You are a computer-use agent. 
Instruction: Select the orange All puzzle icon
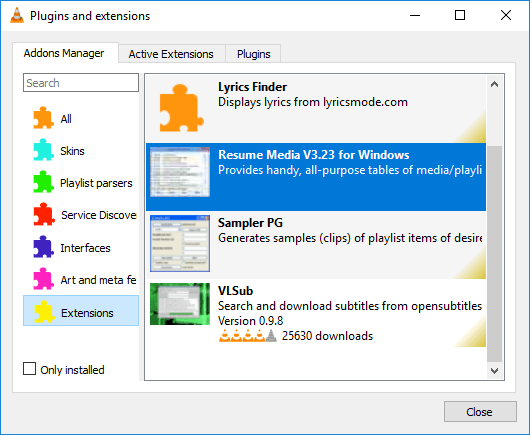[x=43, y=118]
